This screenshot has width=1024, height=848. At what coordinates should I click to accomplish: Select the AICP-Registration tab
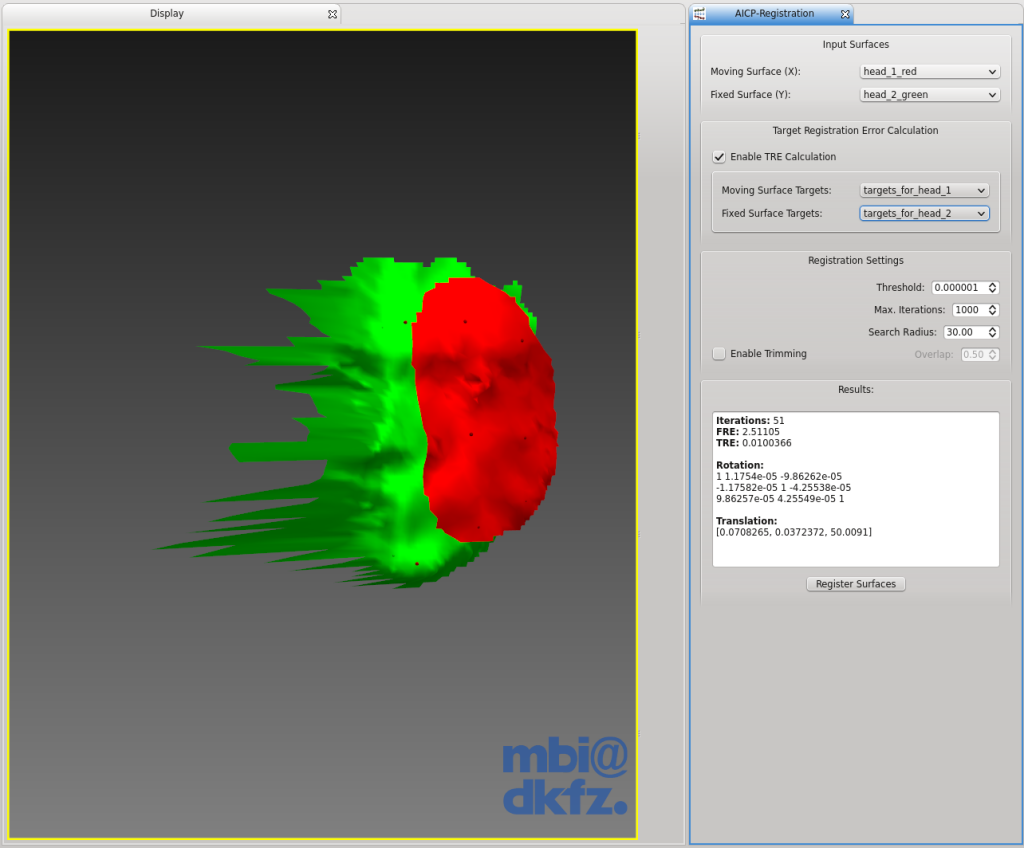click(x=774, y=14)
